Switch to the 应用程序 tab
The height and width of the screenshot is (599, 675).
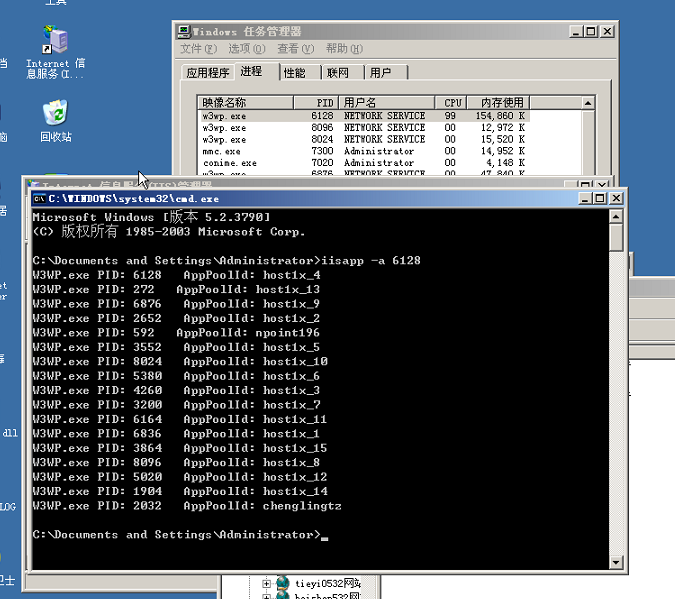[x=207, y=73]
